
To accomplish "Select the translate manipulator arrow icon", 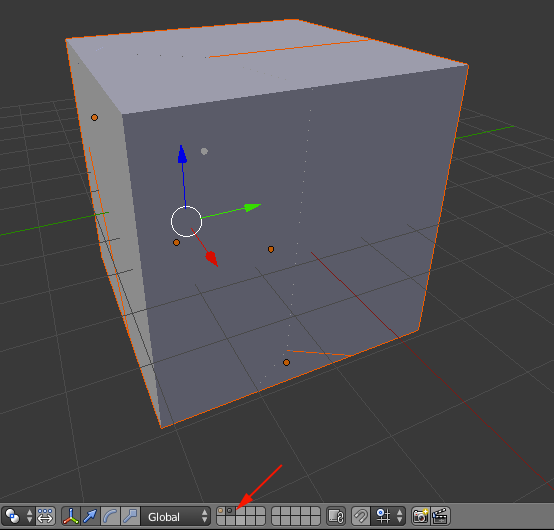I will [90, 516].
